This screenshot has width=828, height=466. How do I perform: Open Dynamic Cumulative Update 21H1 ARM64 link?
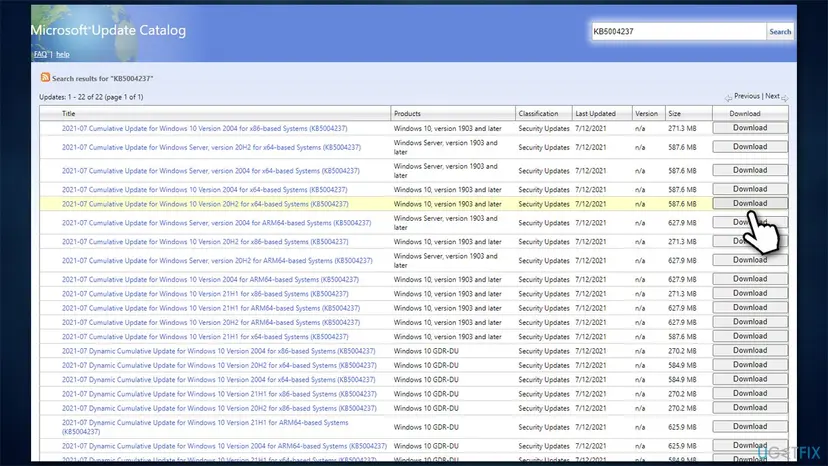click(205, 427)
